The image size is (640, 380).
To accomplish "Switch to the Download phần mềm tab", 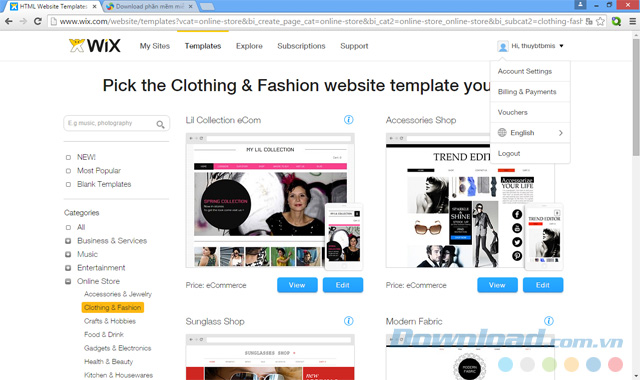I will coord(149,7).
